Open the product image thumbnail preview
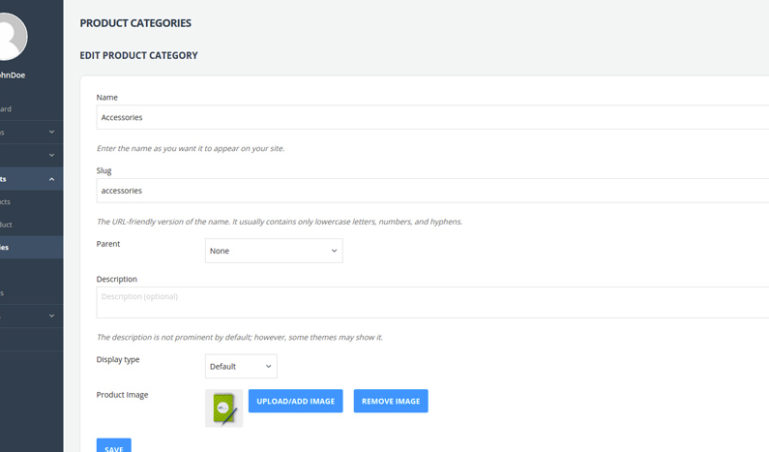769x452 pixels. coord(223,408)
